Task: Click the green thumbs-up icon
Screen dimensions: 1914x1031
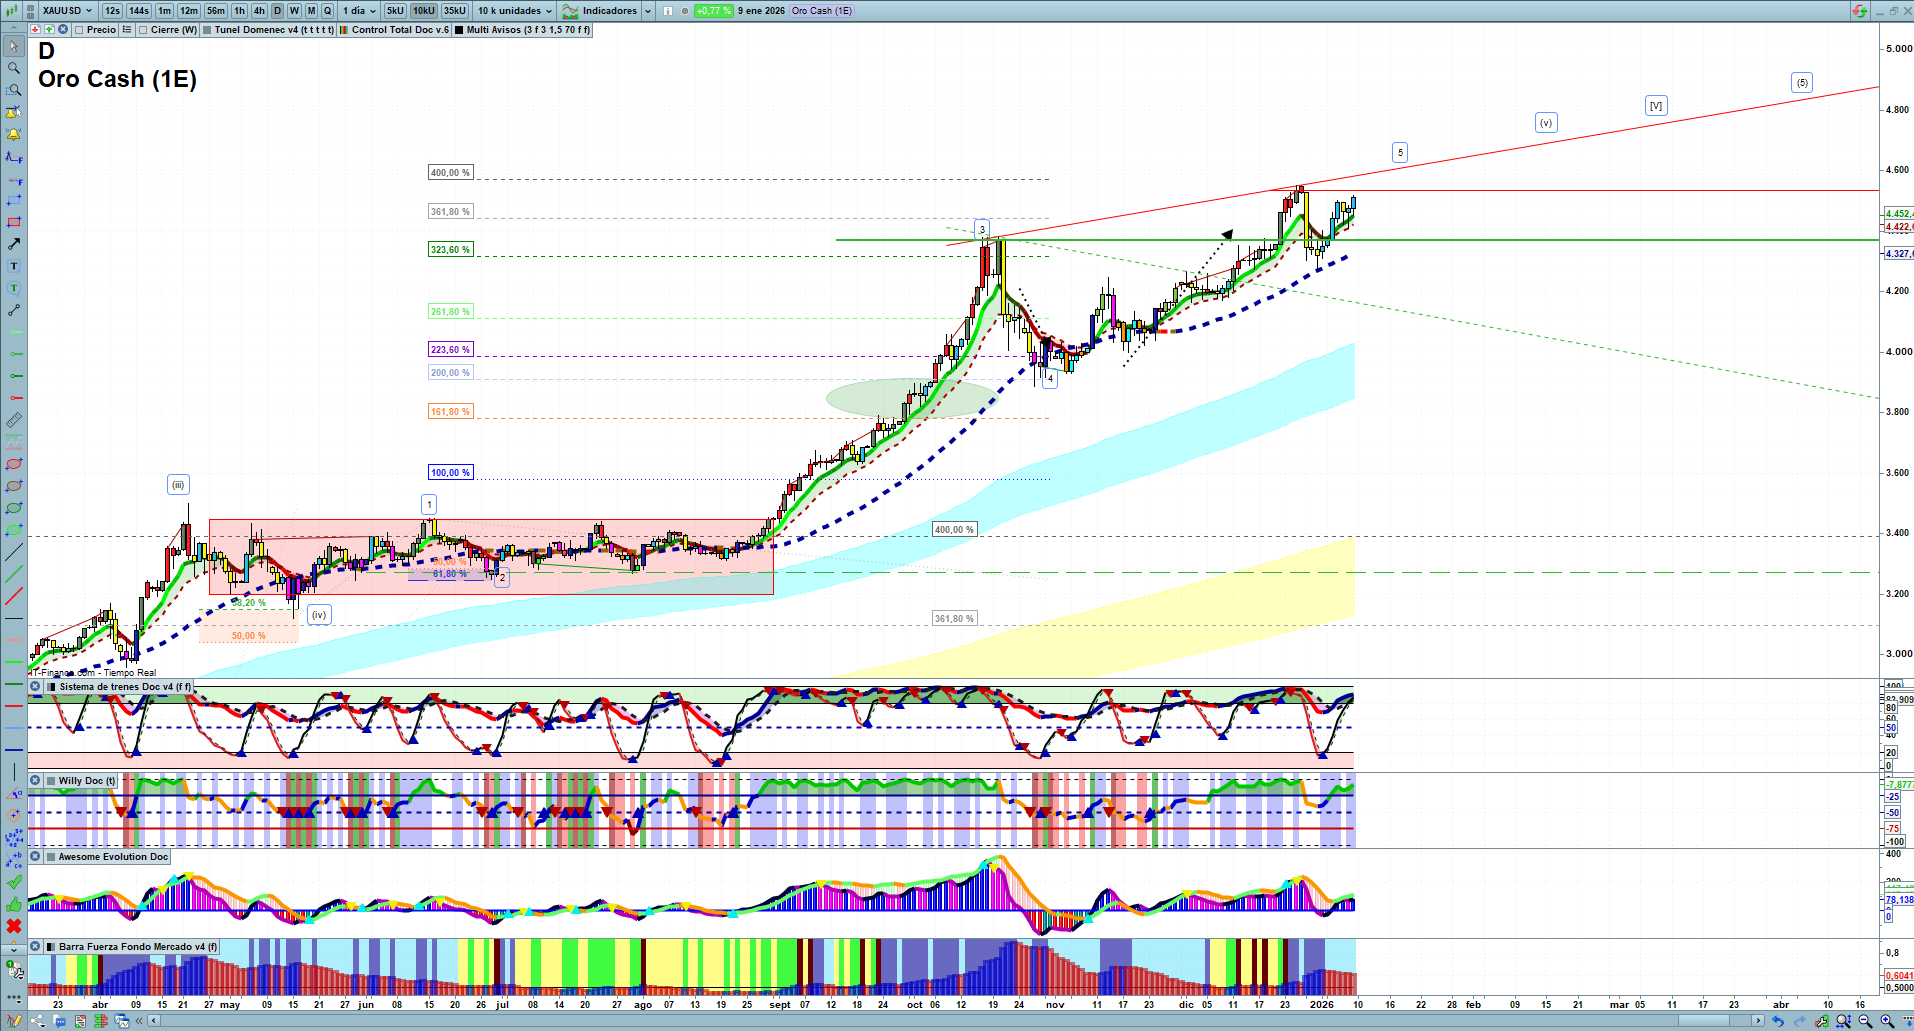Action: click(x=14, y=904)
